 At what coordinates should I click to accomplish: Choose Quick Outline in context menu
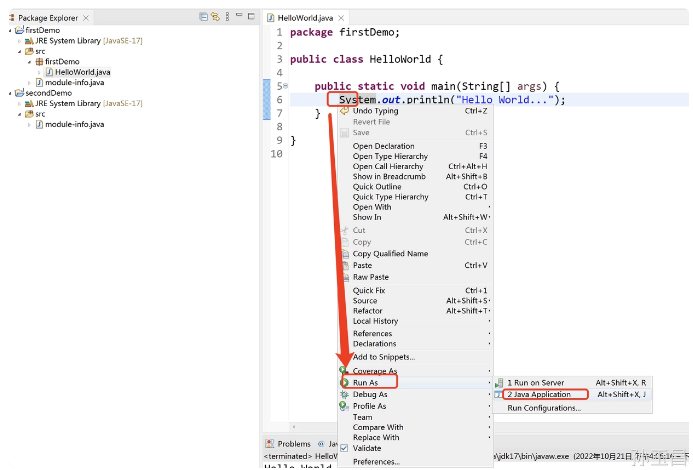(x=415, y=187)
